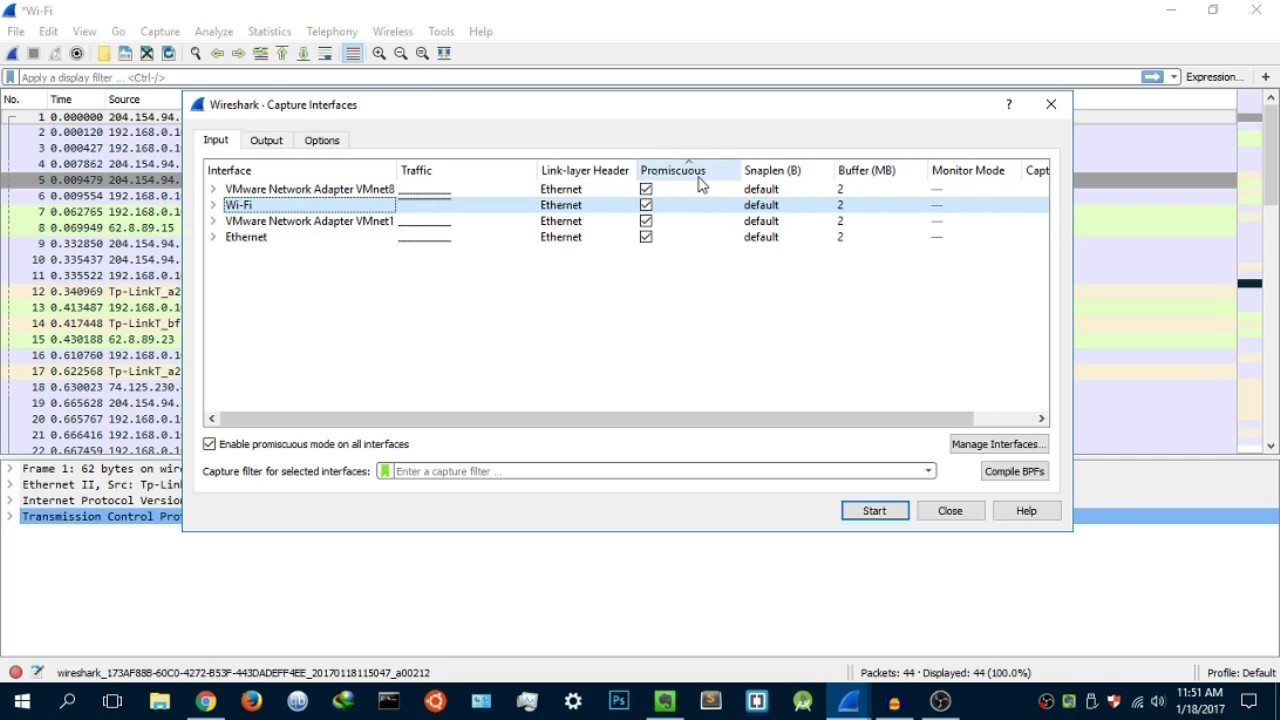Jump to the first packet toolbar icon
The width and height of the screenshot is (1280, 720).
(x=282, y=54)
